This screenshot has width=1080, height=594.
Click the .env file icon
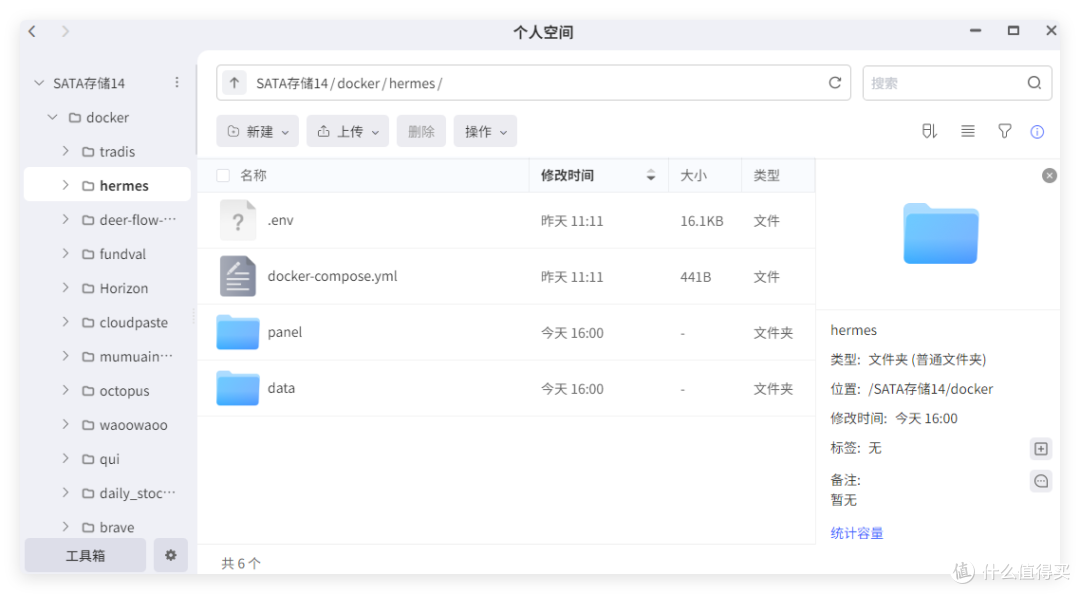[238, 220]
